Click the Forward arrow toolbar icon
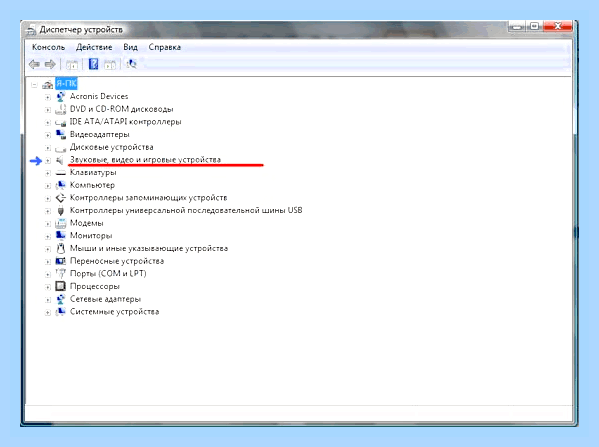The width and height of the screenshot is (599, 447). [50, 64]
